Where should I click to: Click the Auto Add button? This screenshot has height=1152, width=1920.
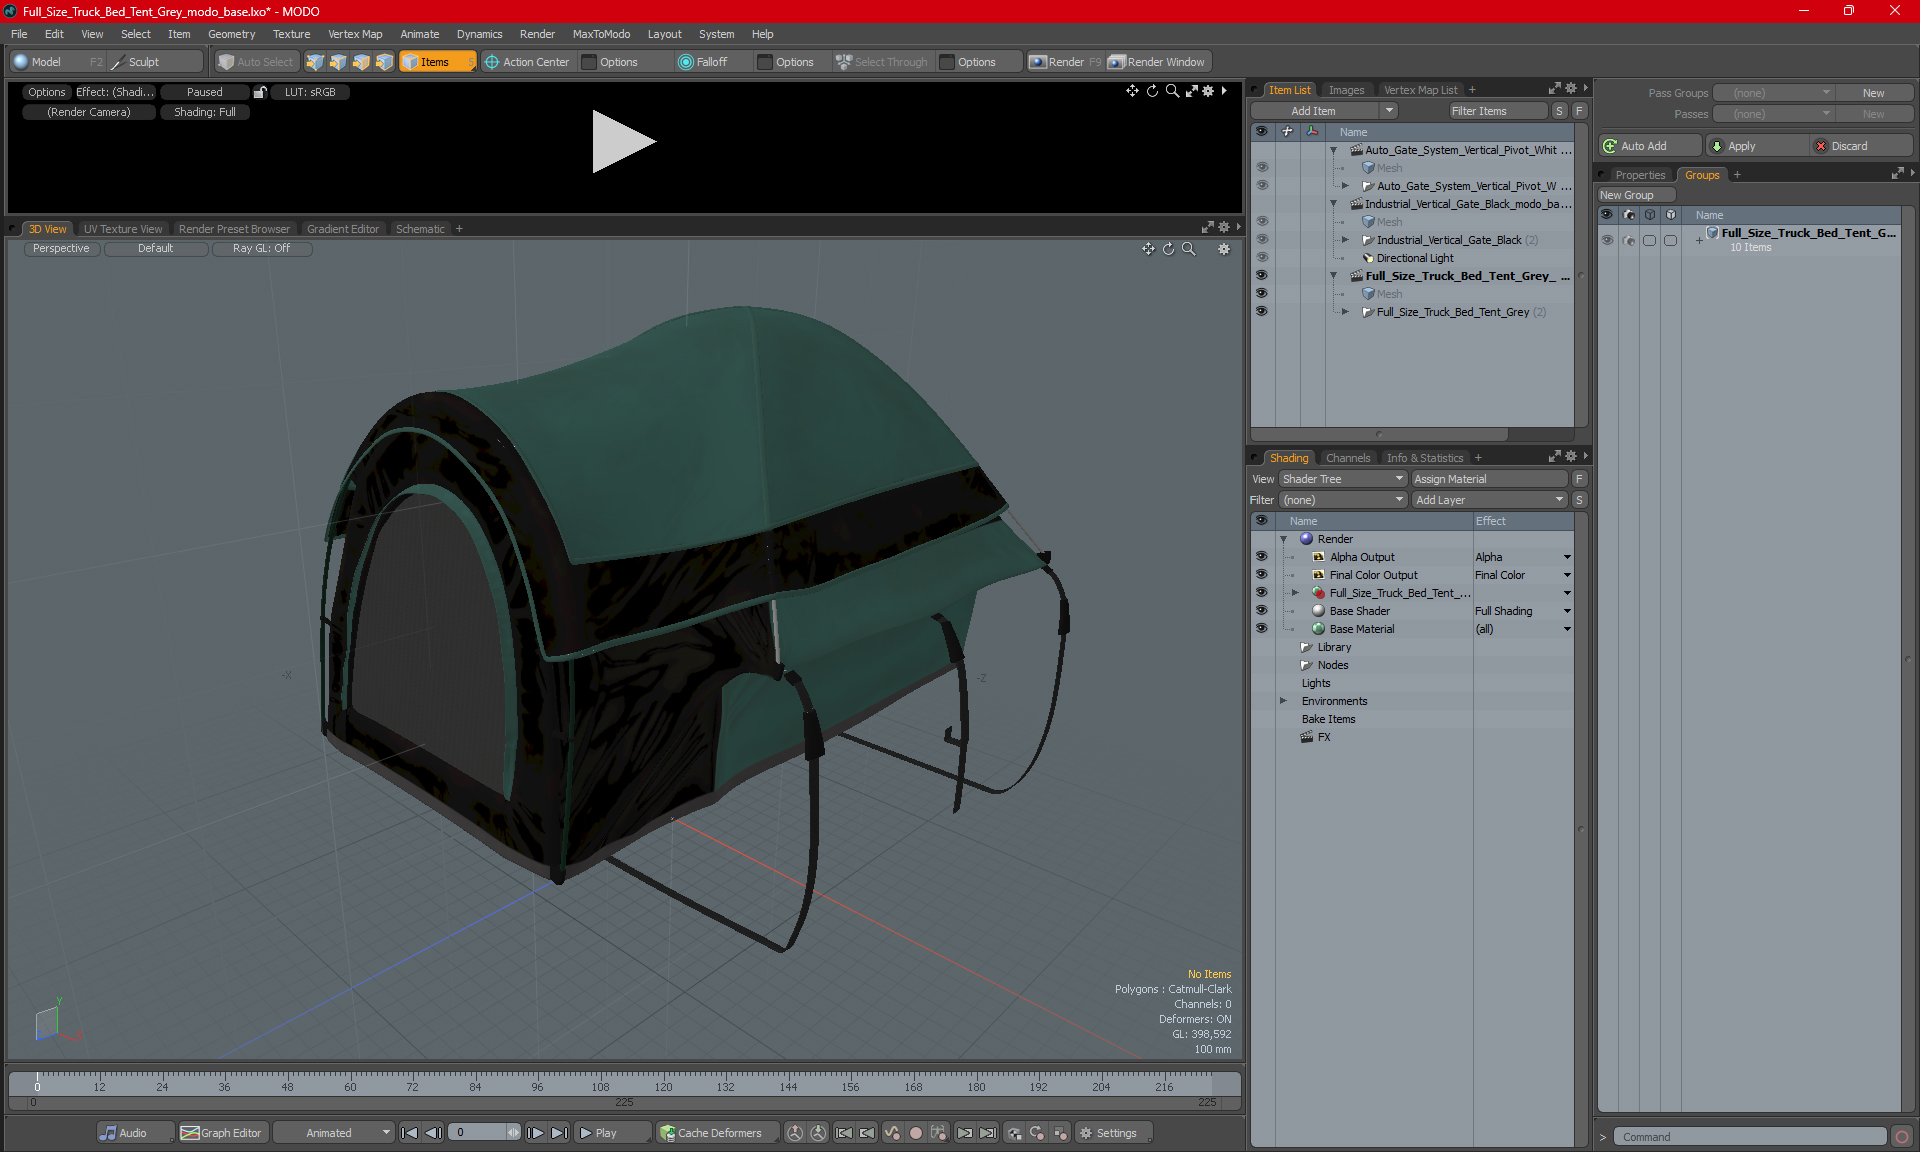pos(1648,146)
